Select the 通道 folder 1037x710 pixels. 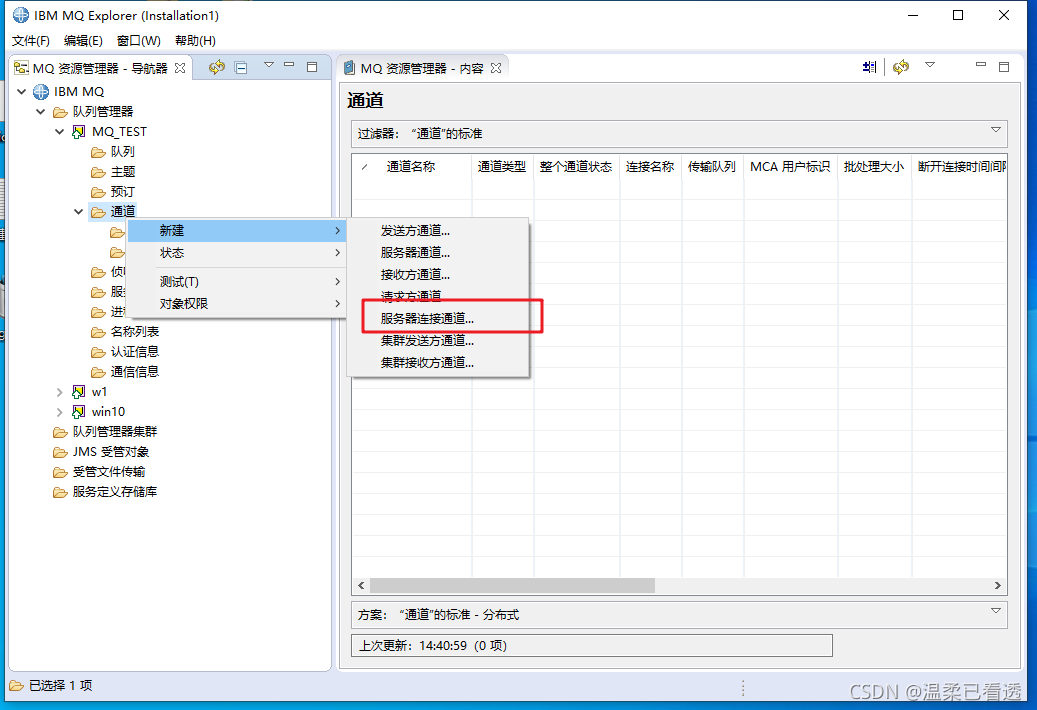[x=113, y=212]
